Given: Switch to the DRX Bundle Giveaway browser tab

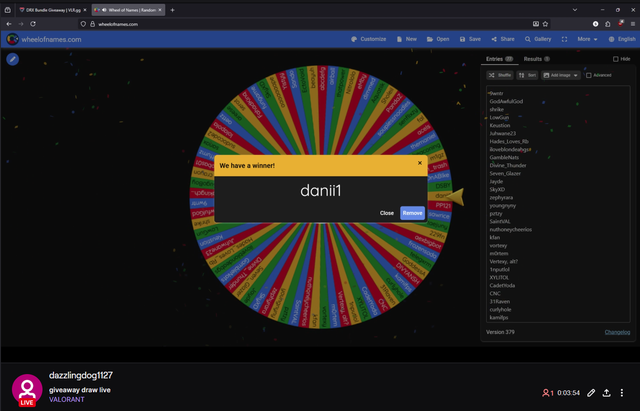Looking at the screenshot, I should click(x=50, y=10).
